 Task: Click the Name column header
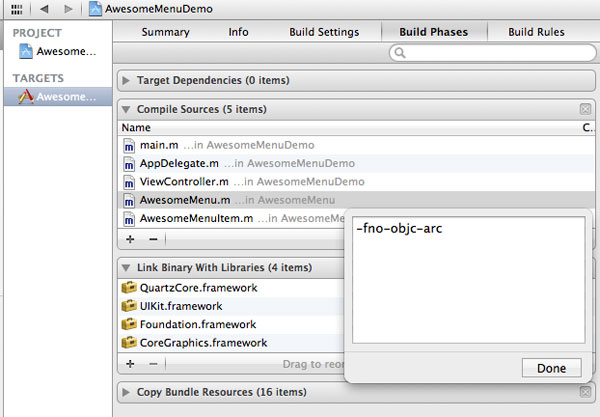pyautogui.click(x=136, y=127)
